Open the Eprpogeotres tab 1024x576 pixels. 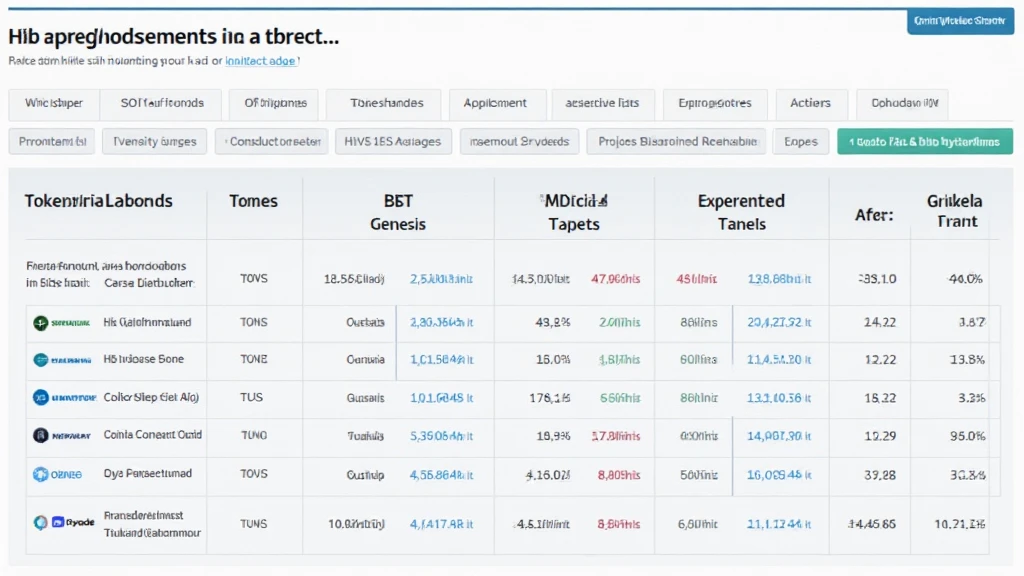715,103
